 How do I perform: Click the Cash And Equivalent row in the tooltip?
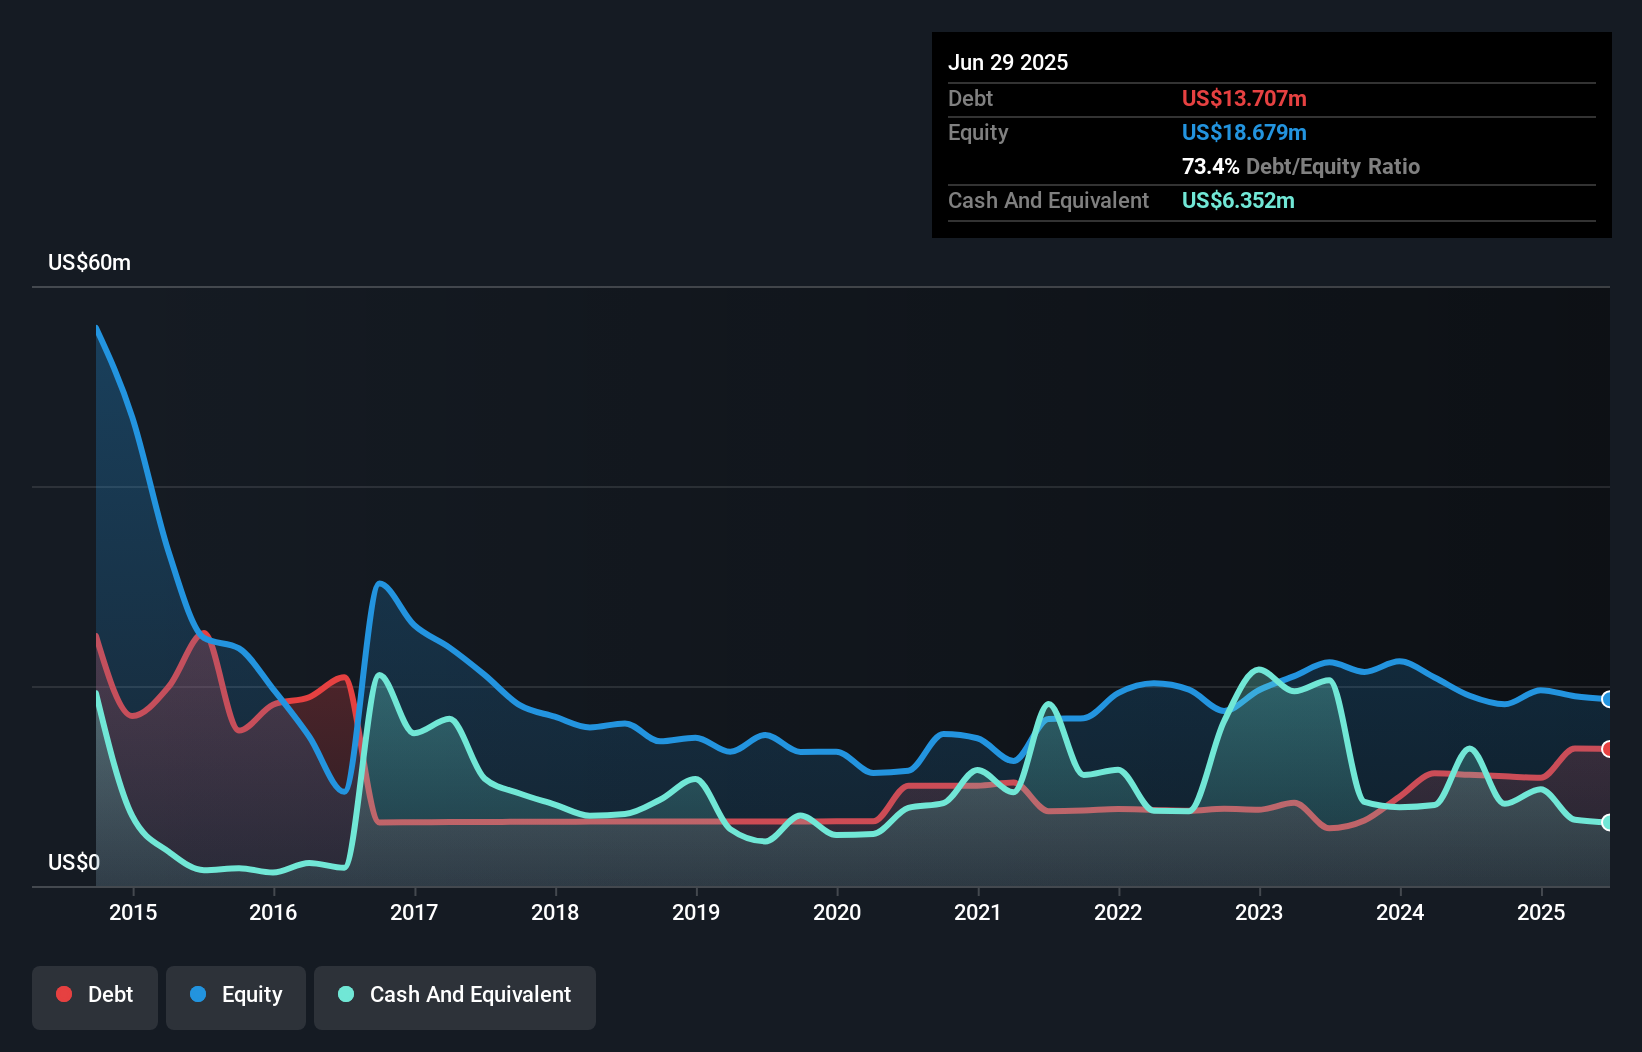point(1048,200)
